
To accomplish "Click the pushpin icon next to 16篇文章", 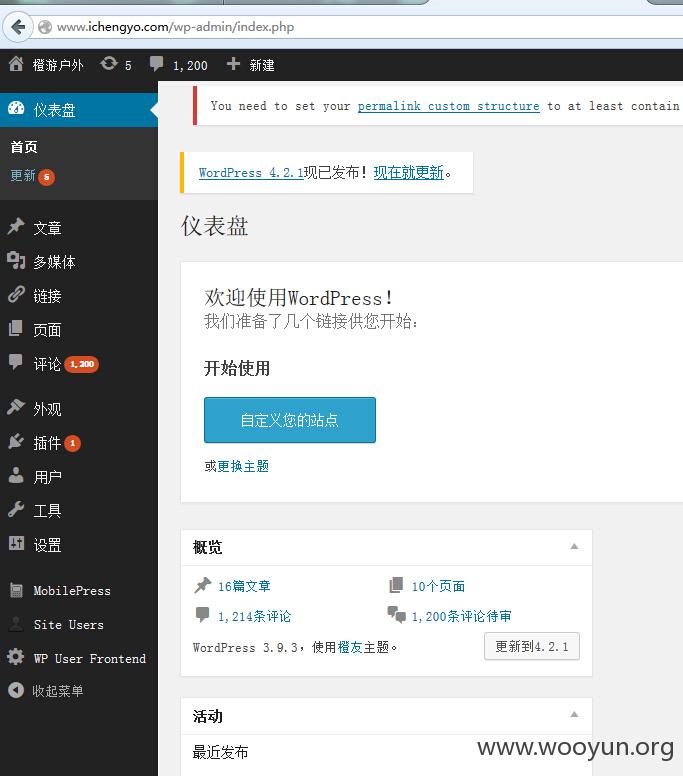I will pyautogui.click(x=202, y=585).
